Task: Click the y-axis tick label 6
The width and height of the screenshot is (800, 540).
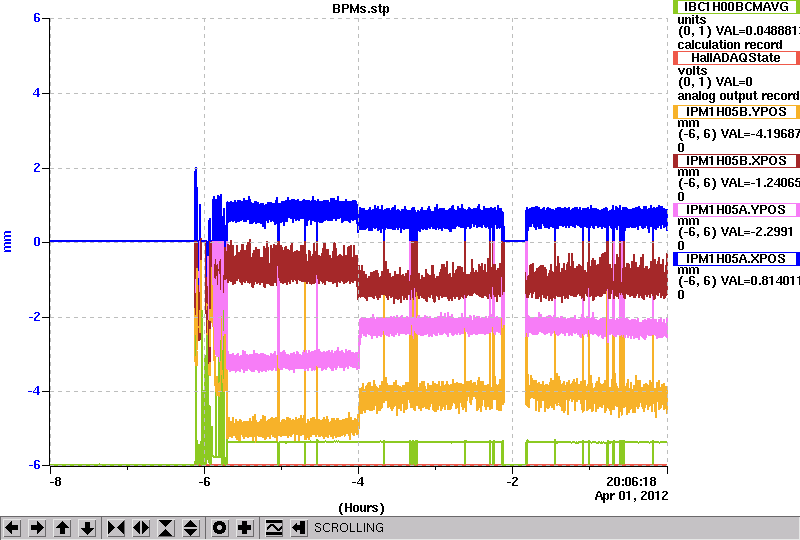Action: 37,18
